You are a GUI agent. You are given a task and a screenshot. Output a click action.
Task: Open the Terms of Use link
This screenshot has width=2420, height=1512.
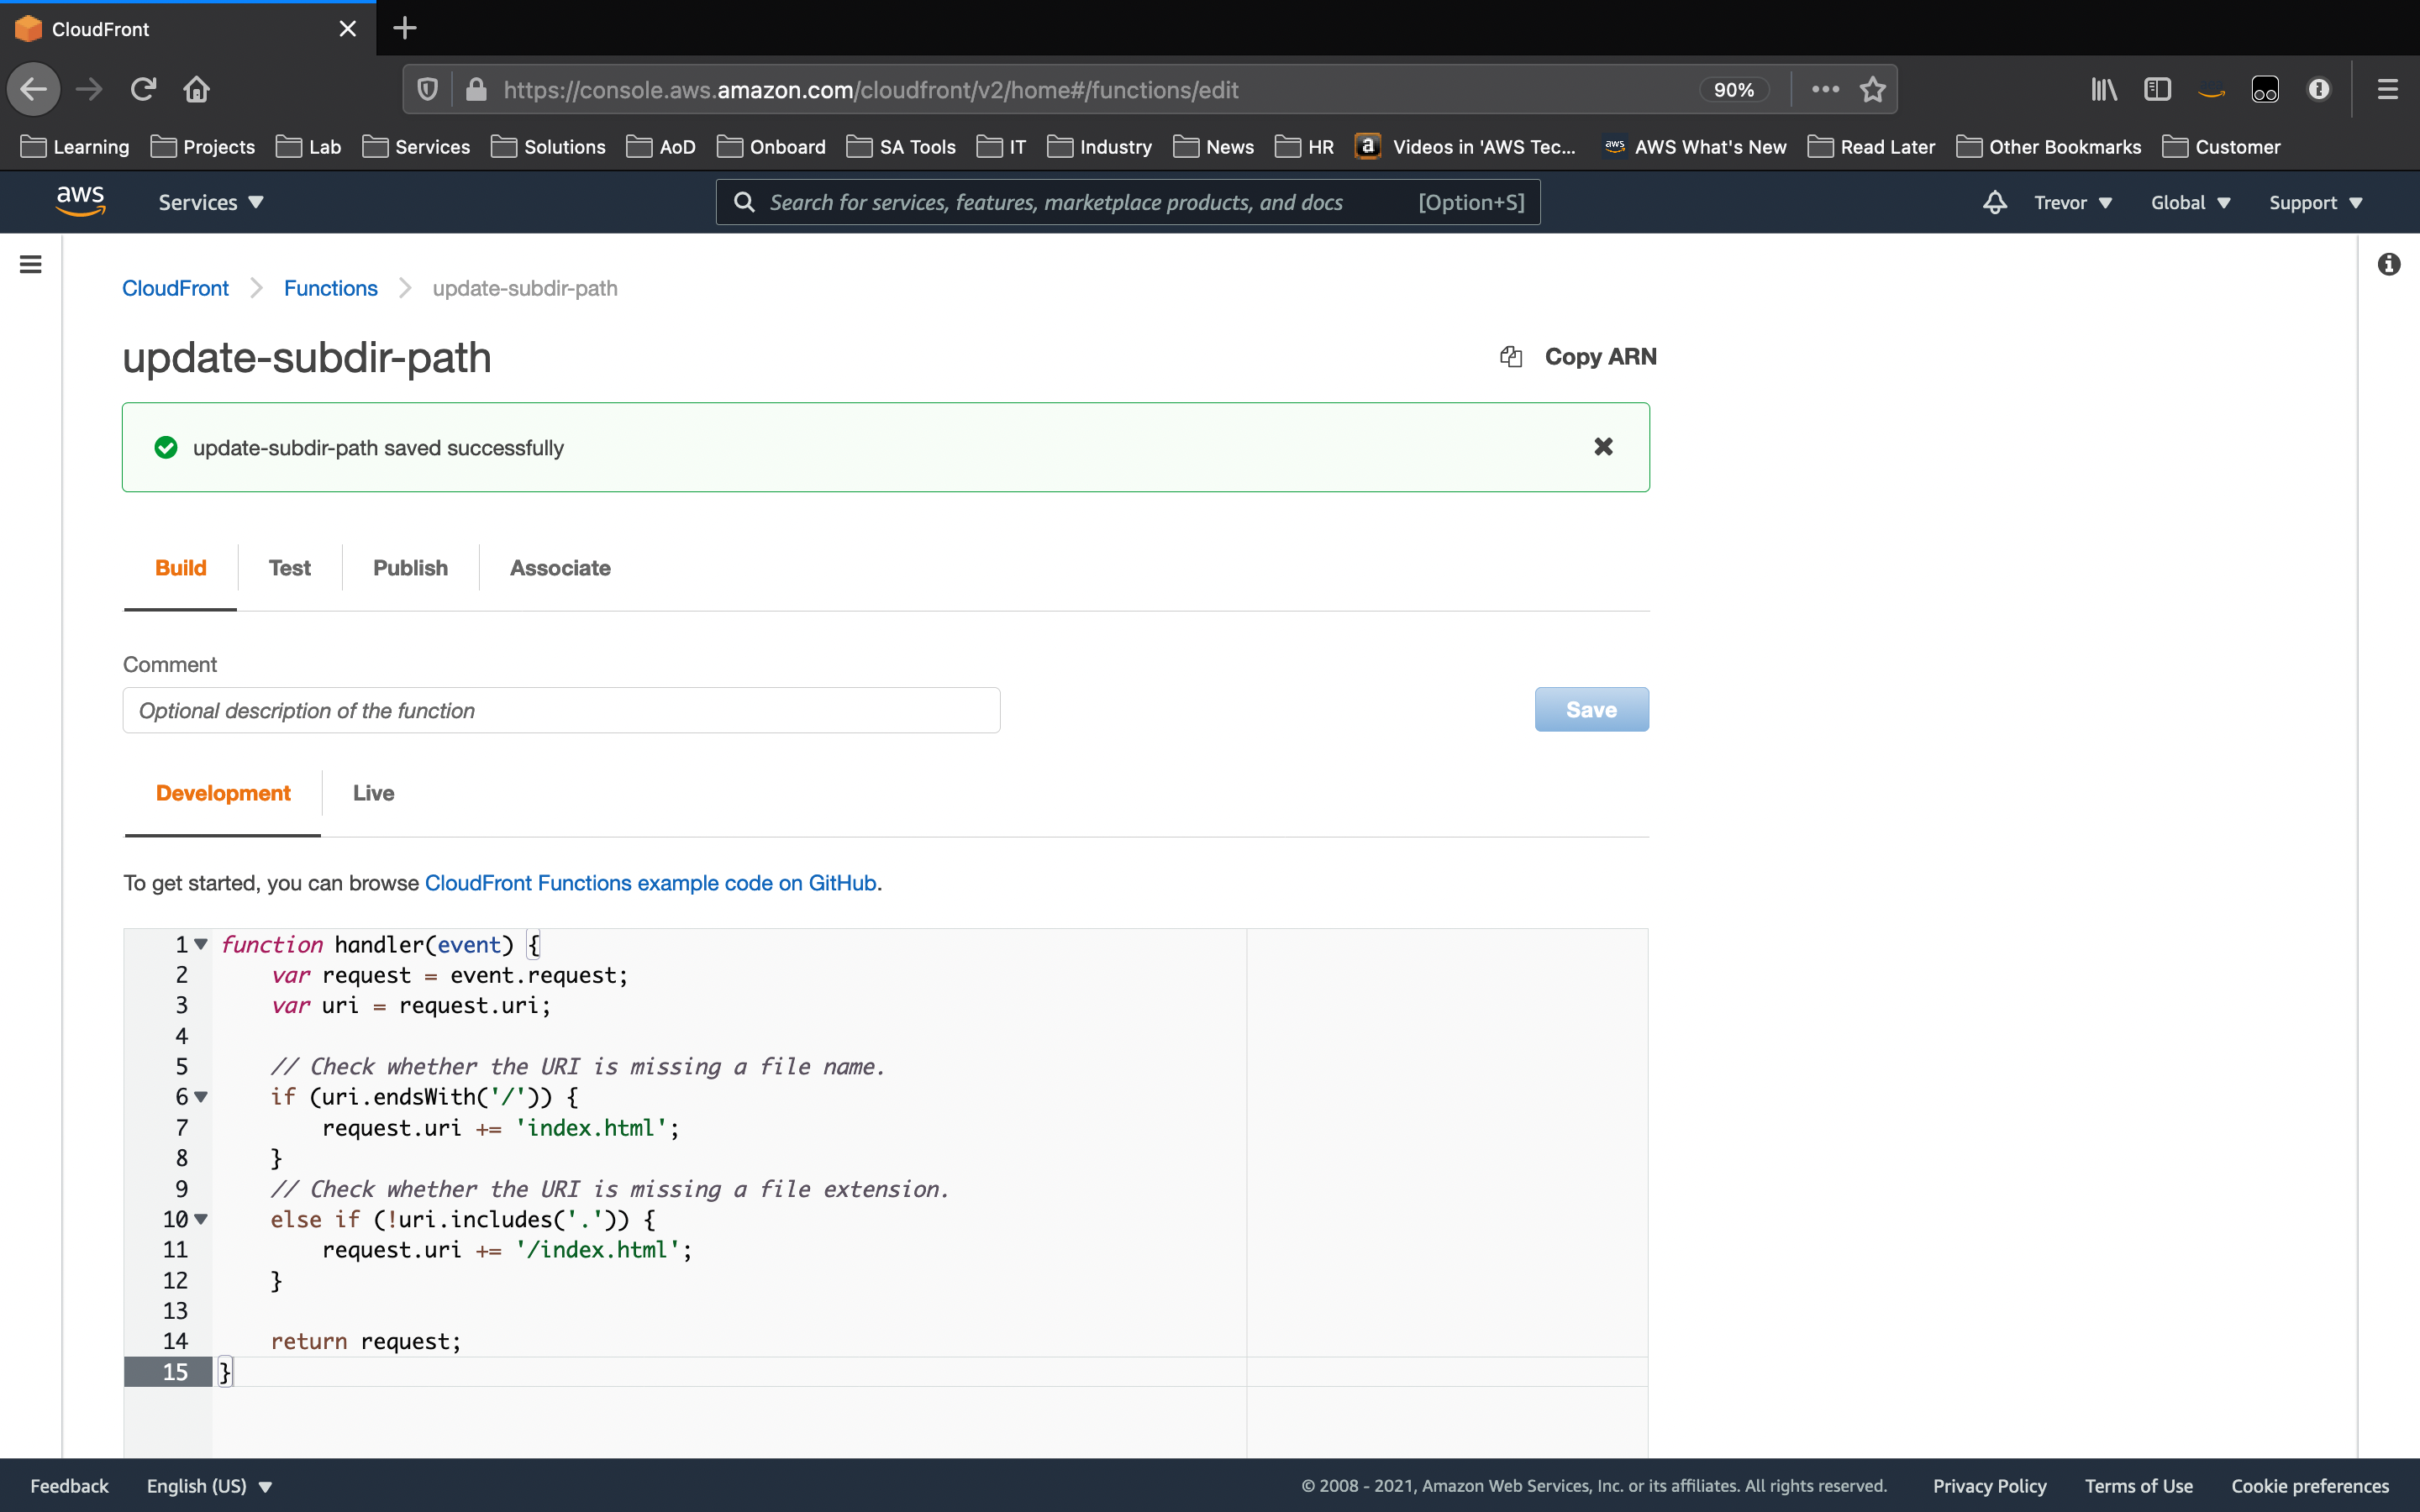pos(2138,1485)
